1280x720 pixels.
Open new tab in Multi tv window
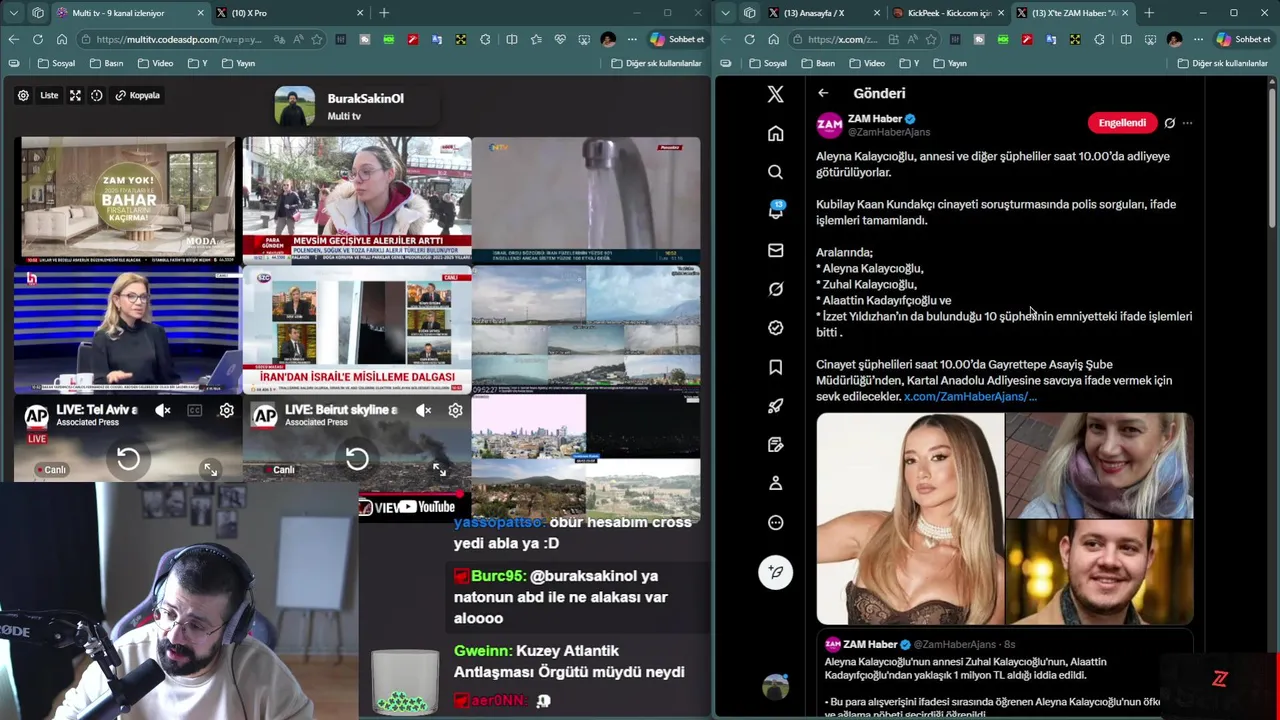click(x=384, y=13)
